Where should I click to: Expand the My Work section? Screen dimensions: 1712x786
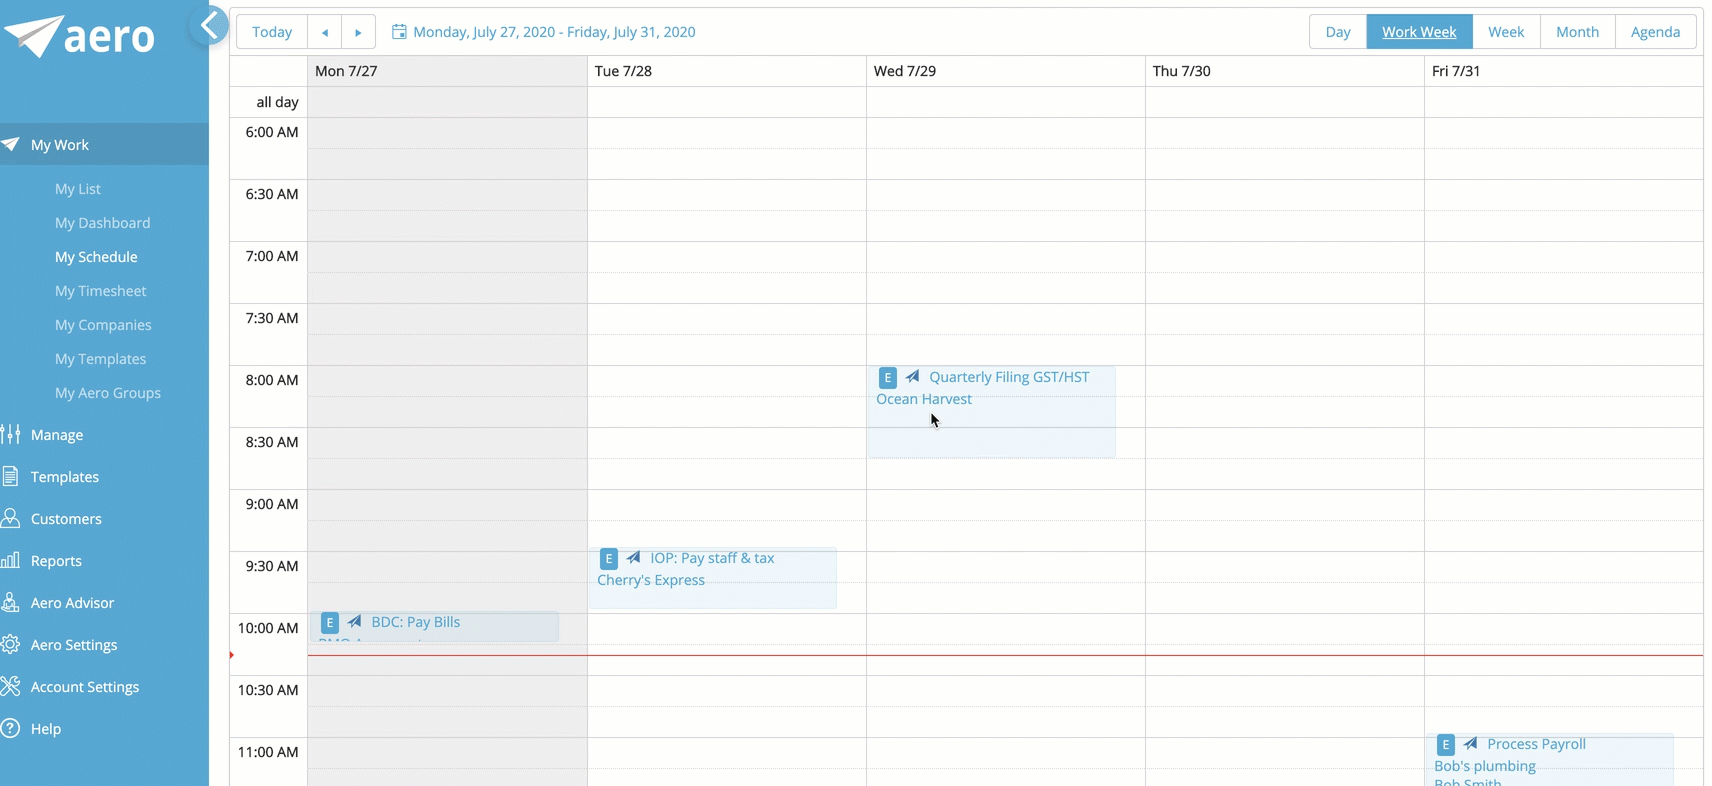(x=104, y=144)
